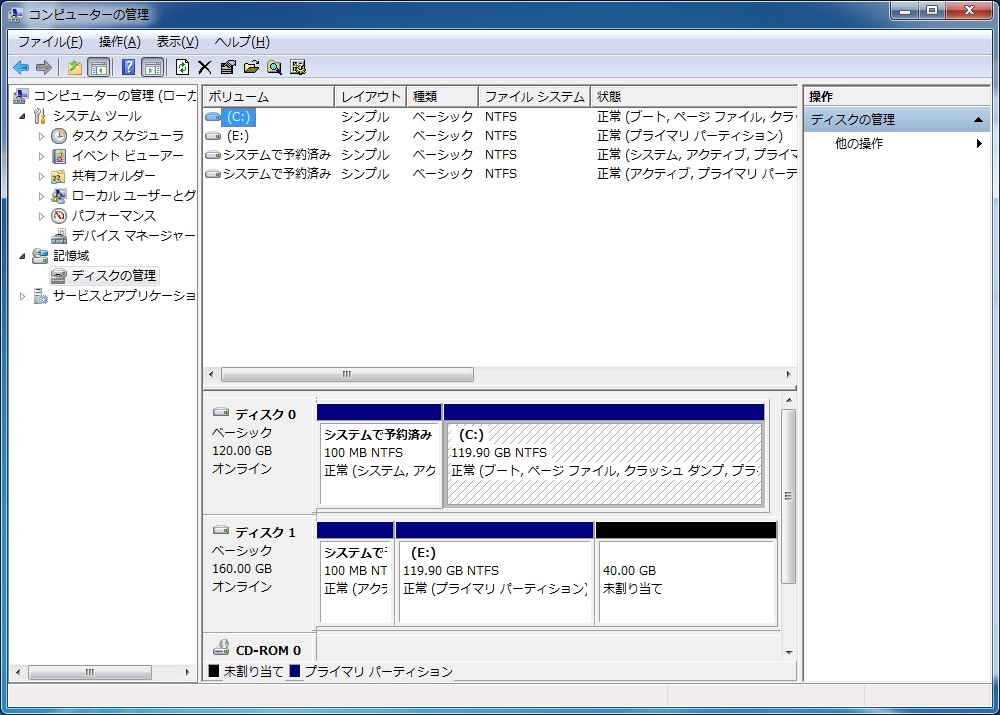Open help with the question mark icon
This screenshot has height=715, width=1000.
[x=128, y=67]
